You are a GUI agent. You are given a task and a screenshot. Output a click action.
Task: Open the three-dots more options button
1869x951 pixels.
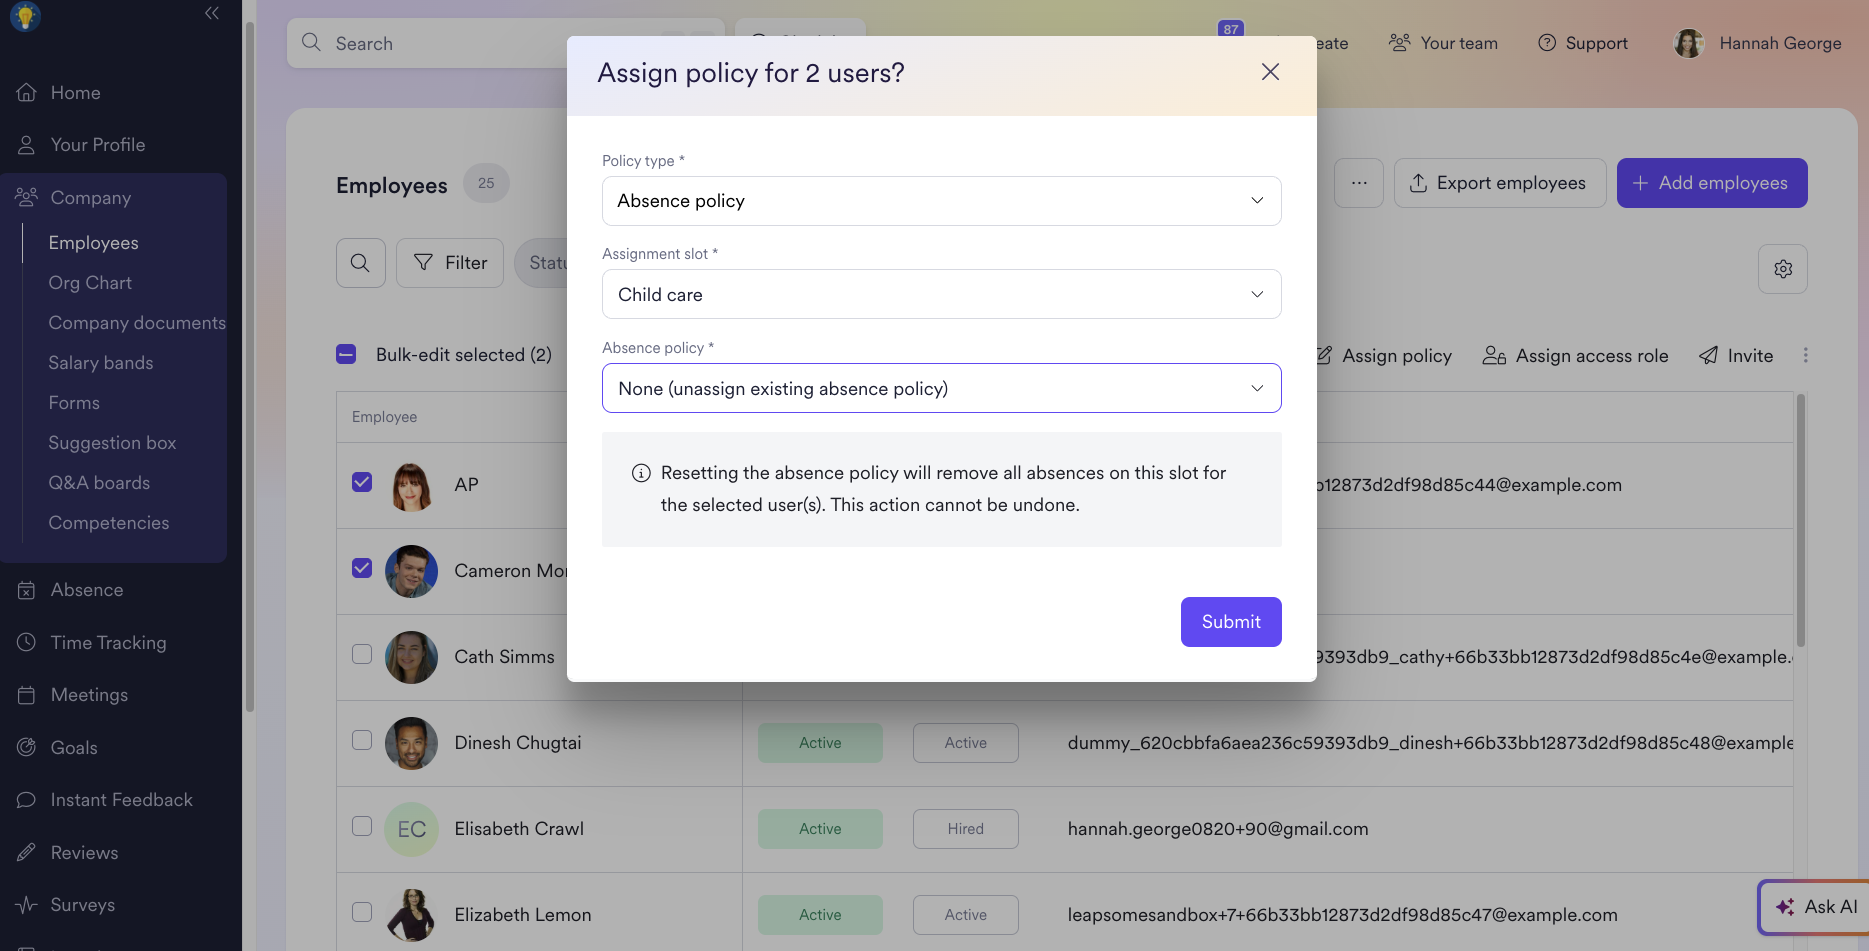[x=1359, y=183]
